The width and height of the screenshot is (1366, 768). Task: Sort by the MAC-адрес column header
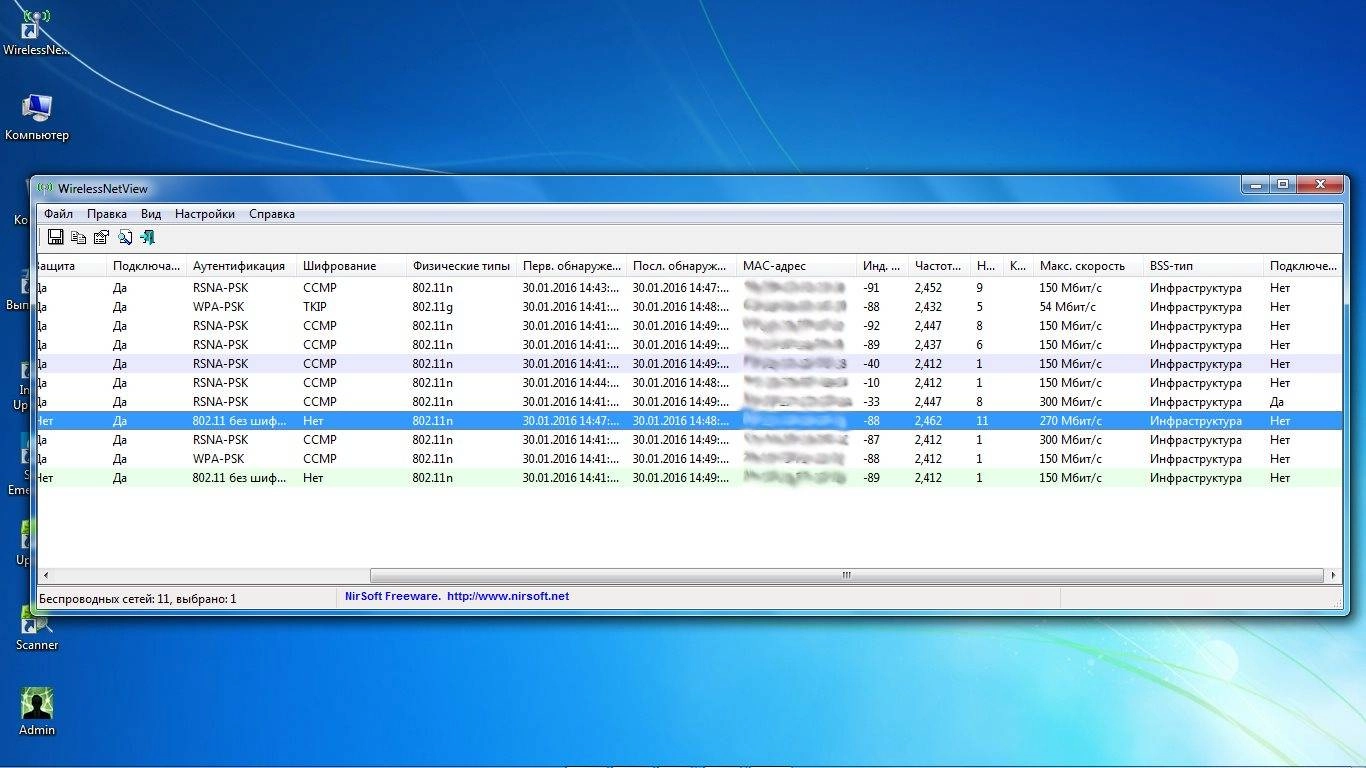point(797,266)
